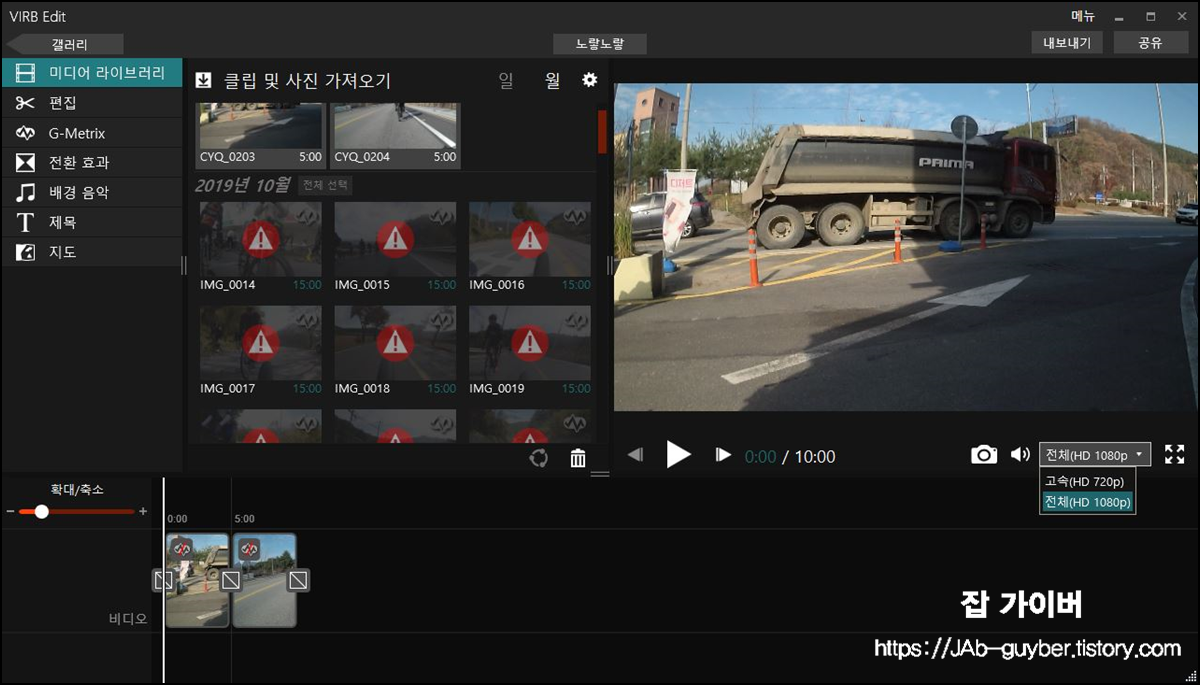Click the library refresh icon
The width and height of the screenshot is (1200, 685).
[538, 458]
